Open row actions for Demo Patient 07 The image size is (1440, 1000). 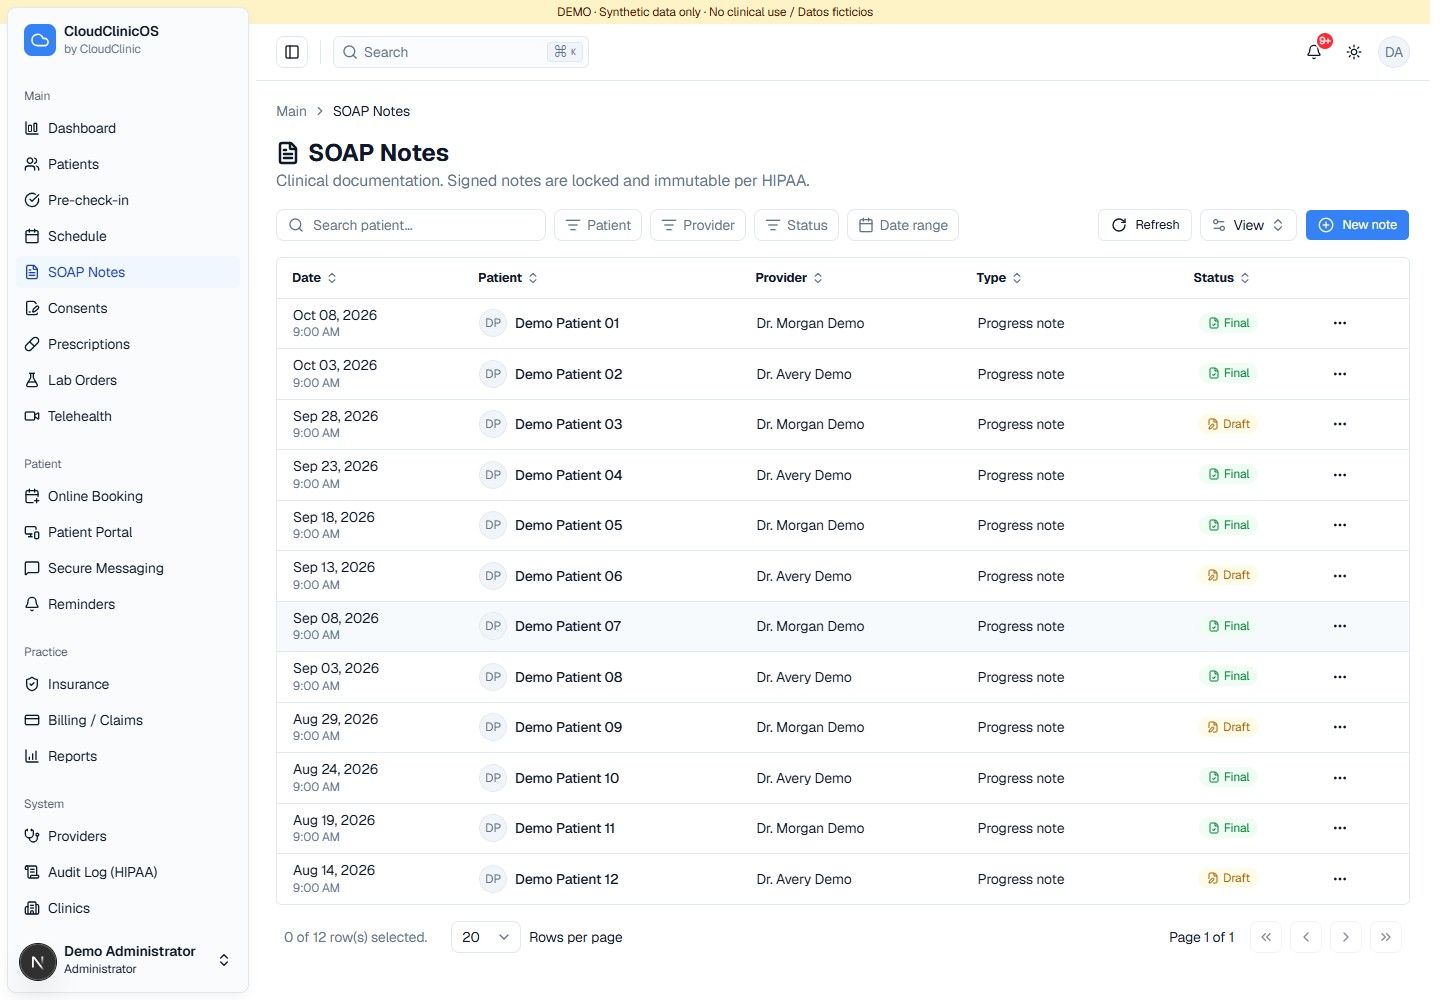coord(1340,626)
